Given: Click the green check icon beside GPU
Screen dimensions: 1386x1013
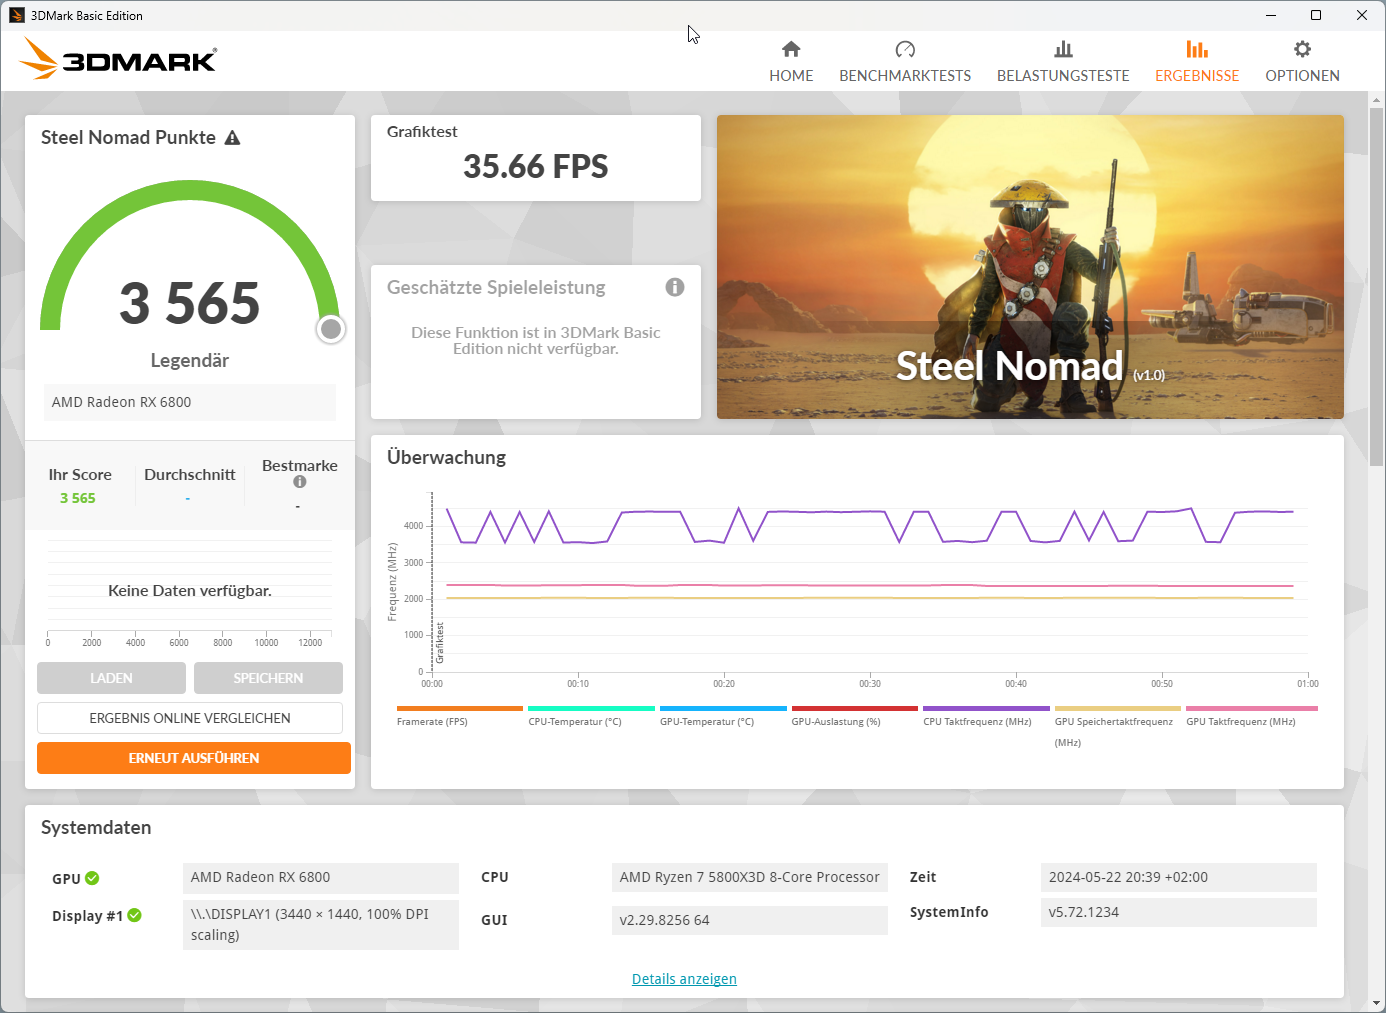Looking at the screenshot, I should click(x=92, y=878).
